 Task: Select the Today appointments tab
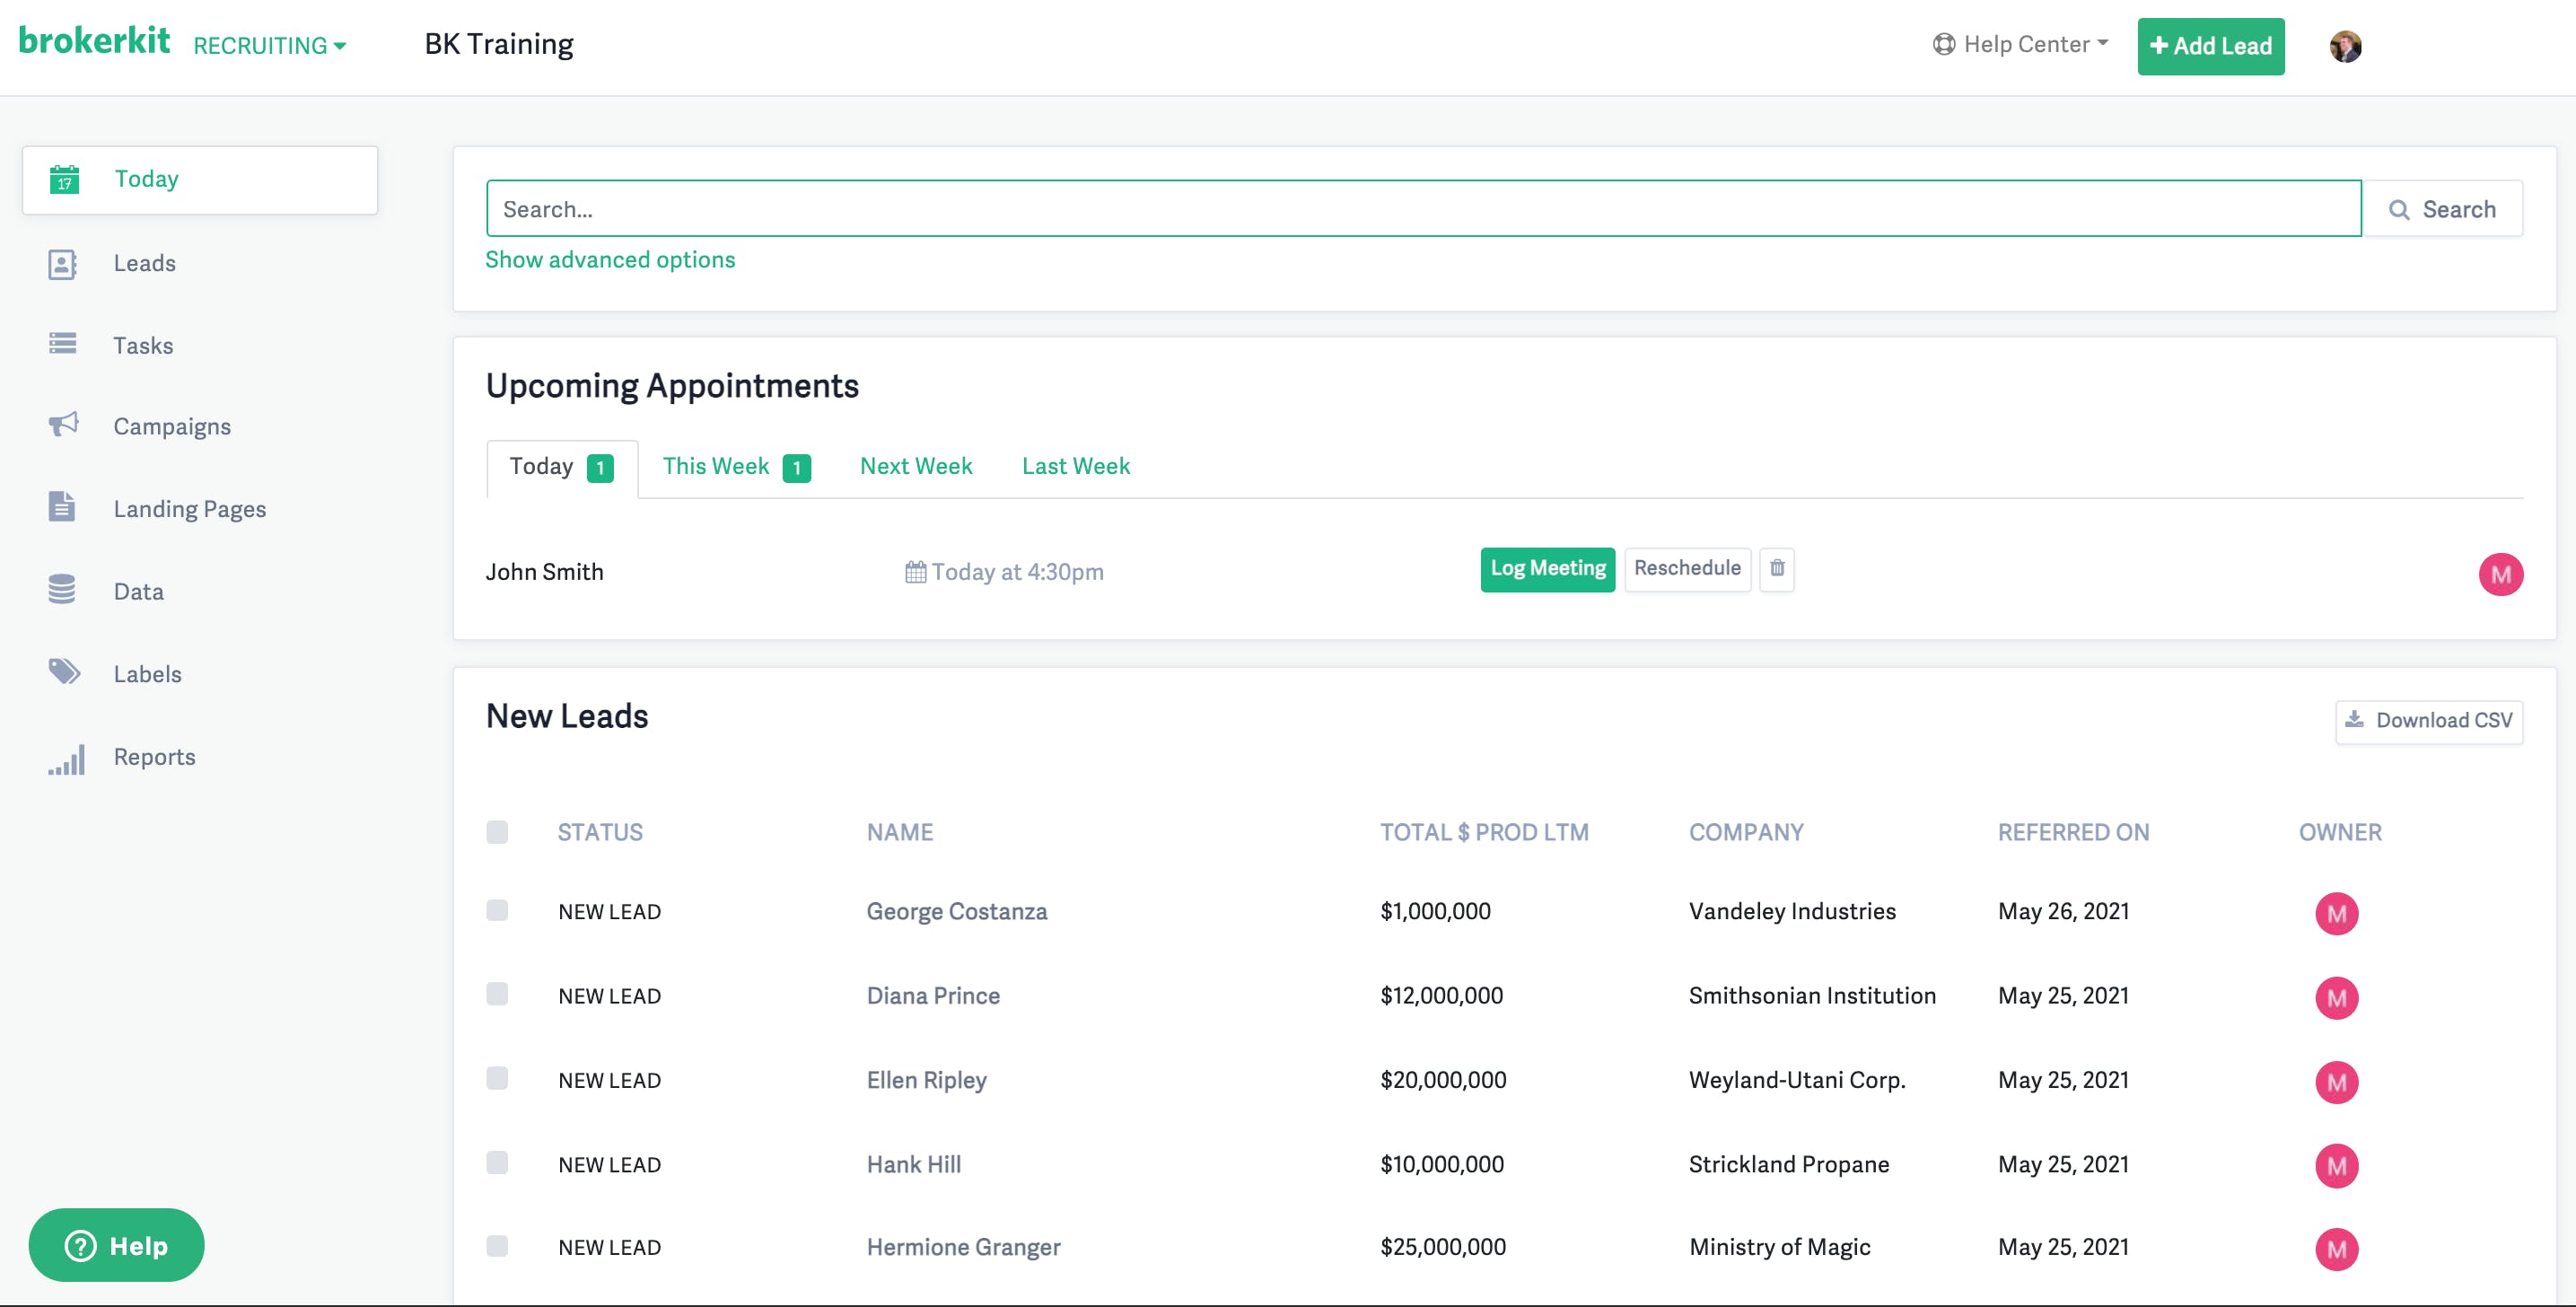[562, 467]
